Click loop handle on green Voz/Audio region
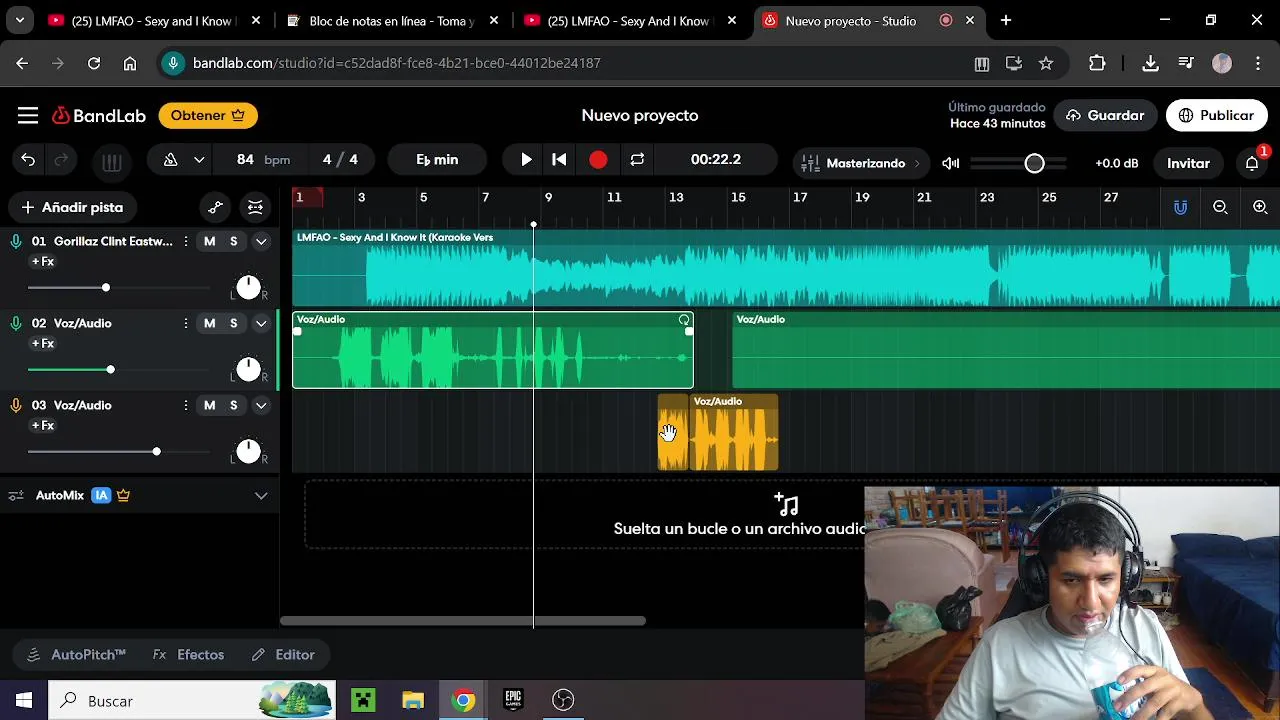The width and height of the screenshot is (1280, 720). pos(684,320)
